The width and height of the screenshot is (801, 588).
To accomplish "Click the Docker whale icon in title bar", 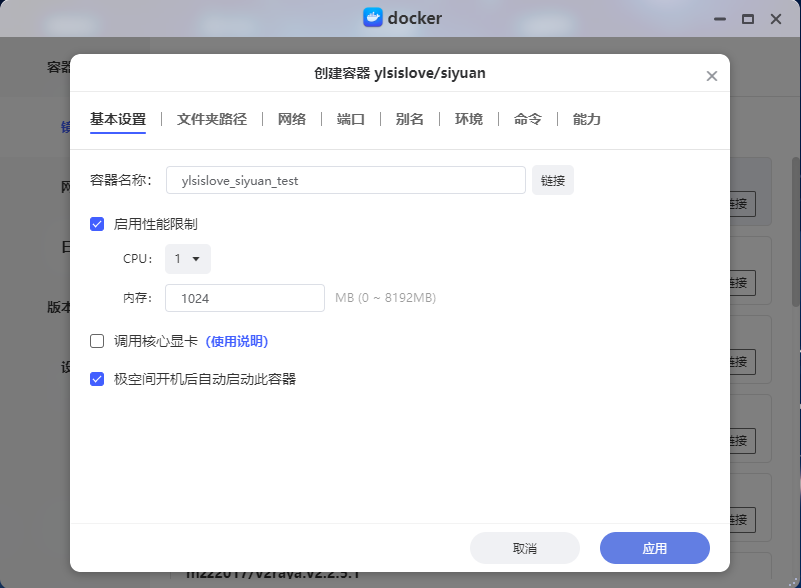I will pos(373,18).
